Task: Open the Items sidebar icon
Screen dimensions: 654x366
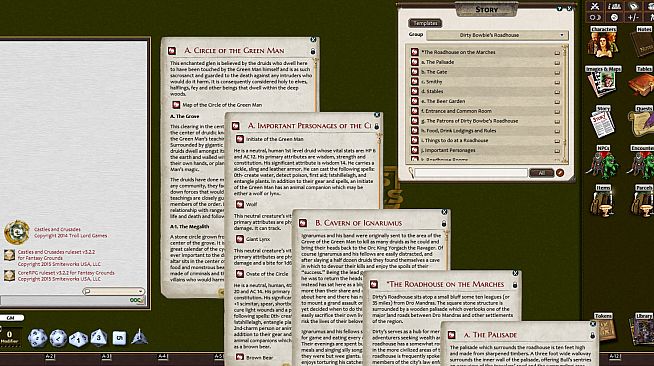Action: 603,201
